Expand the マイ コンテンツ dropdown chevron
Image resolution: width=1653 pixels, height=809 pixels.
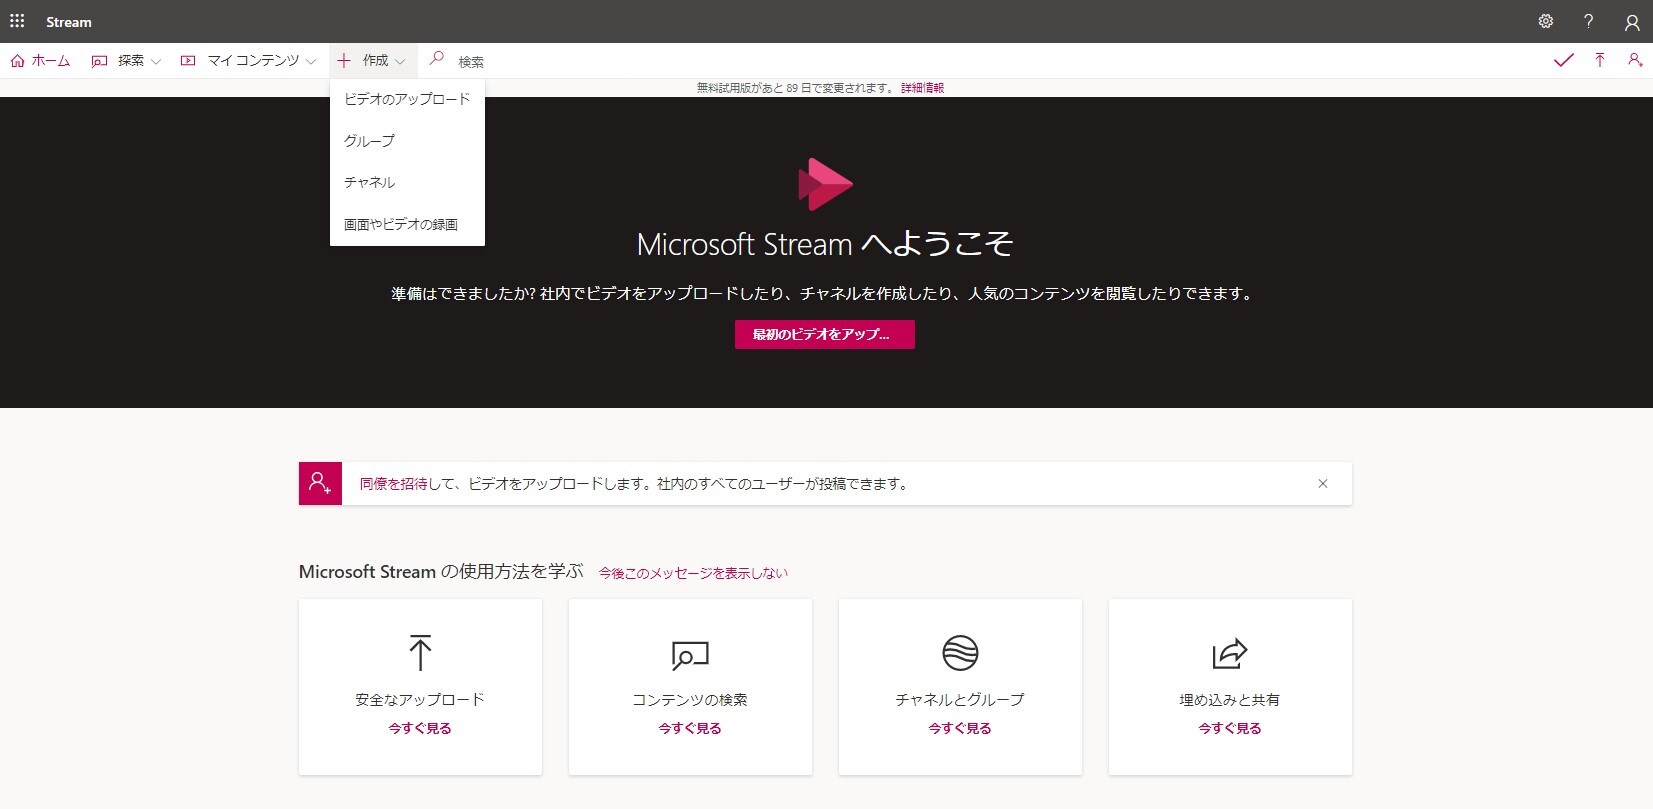pos(311,62)
